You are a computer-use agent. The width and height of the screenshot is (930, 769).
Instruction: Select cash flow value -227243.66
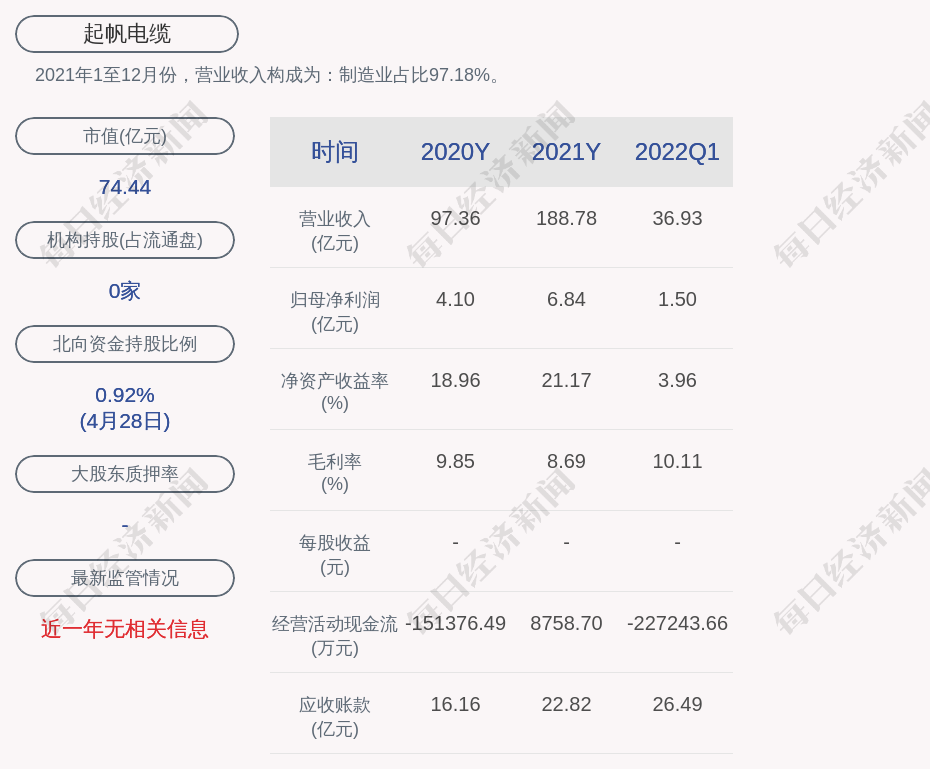coord(677,623)
